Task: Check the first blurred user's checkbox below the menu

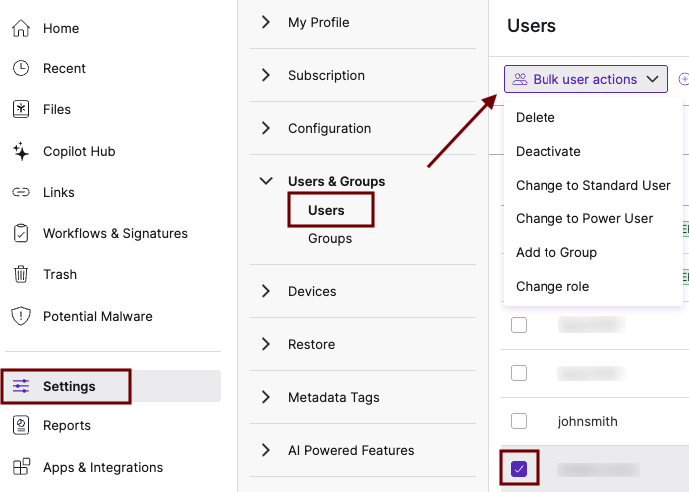Action: [x=519, y=325]
